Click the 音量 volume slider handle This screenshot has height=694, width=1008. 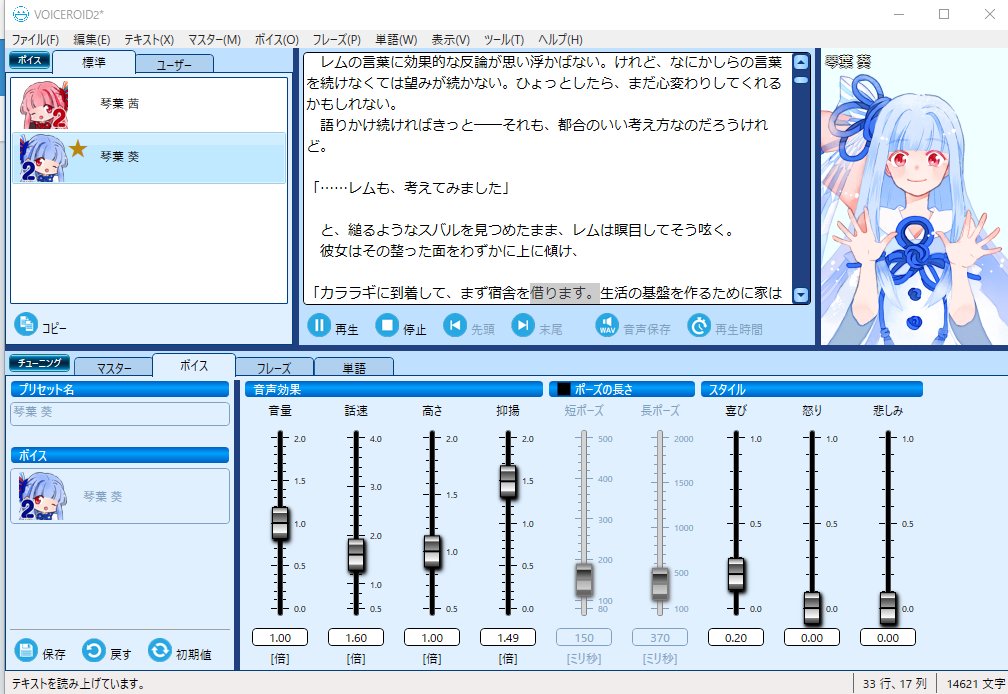[x=280, y=523]
